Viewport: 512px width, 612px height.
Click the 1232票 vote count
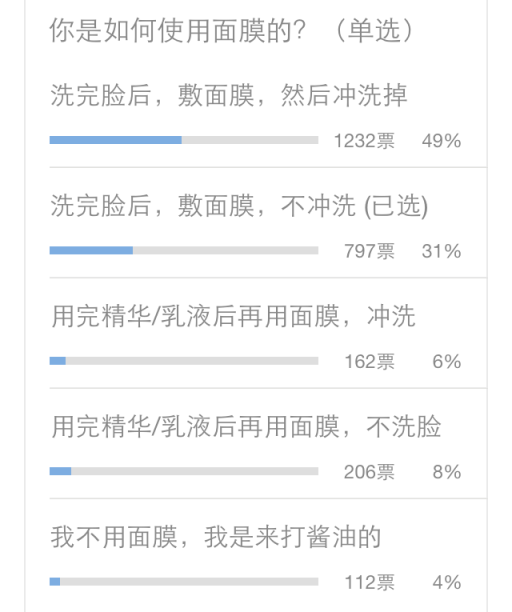click(364, 141)
